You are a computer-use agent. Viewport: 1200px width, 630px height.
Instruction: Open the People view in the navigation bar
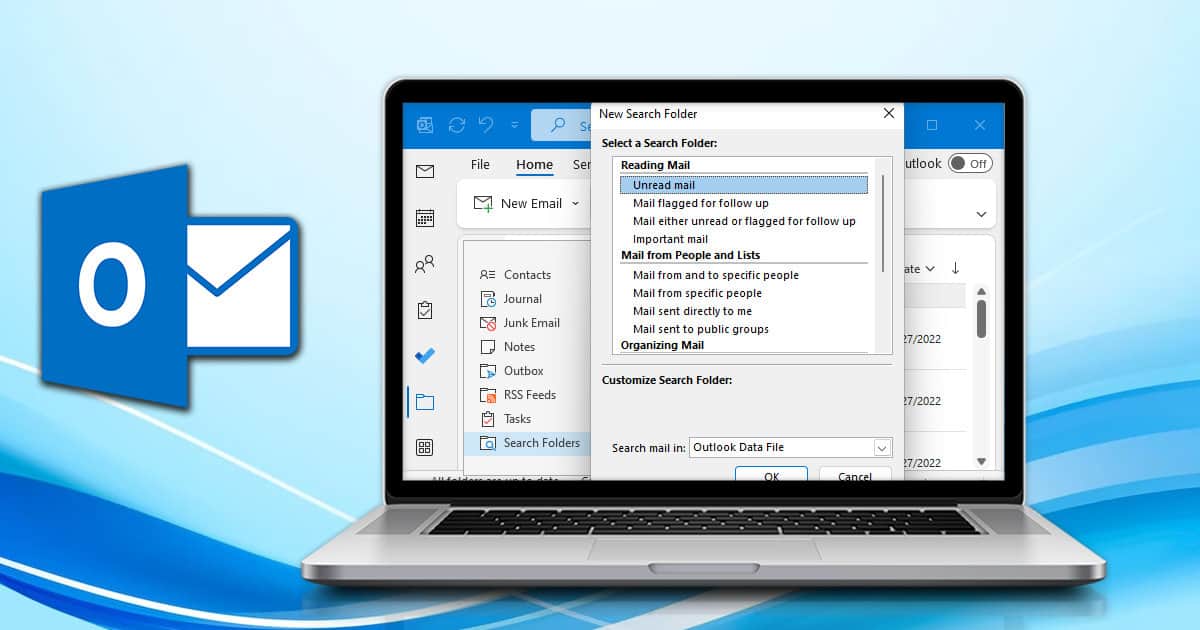pos(425,265)
